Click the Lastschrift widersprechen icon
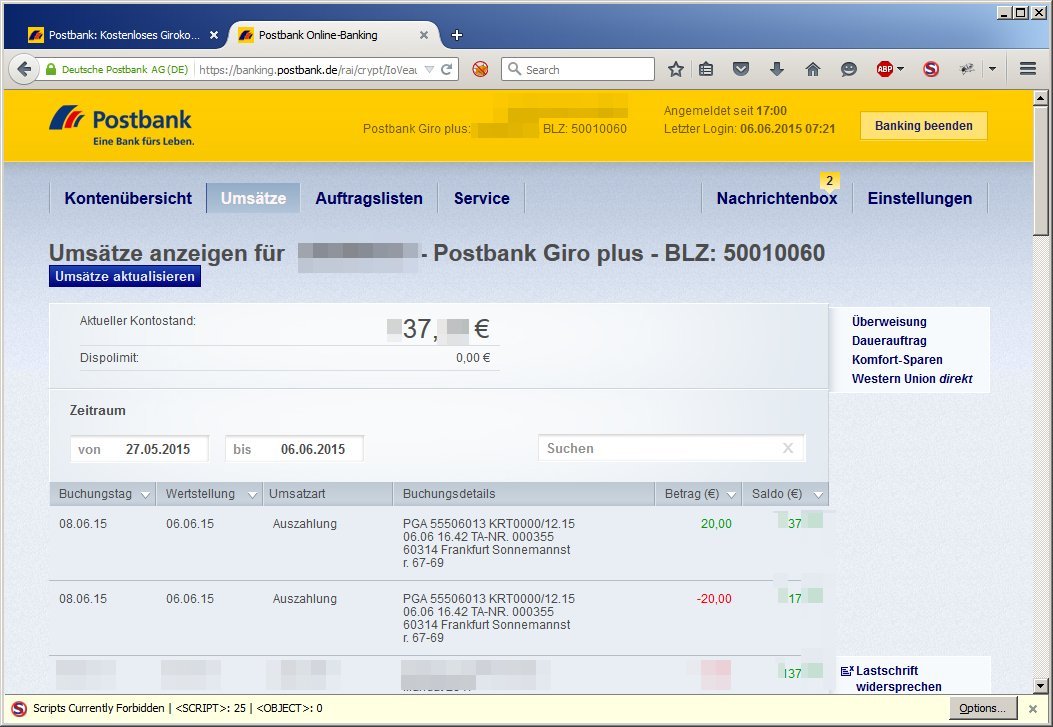This screenshot has width=1053, height=727. (x=847, y=671)
